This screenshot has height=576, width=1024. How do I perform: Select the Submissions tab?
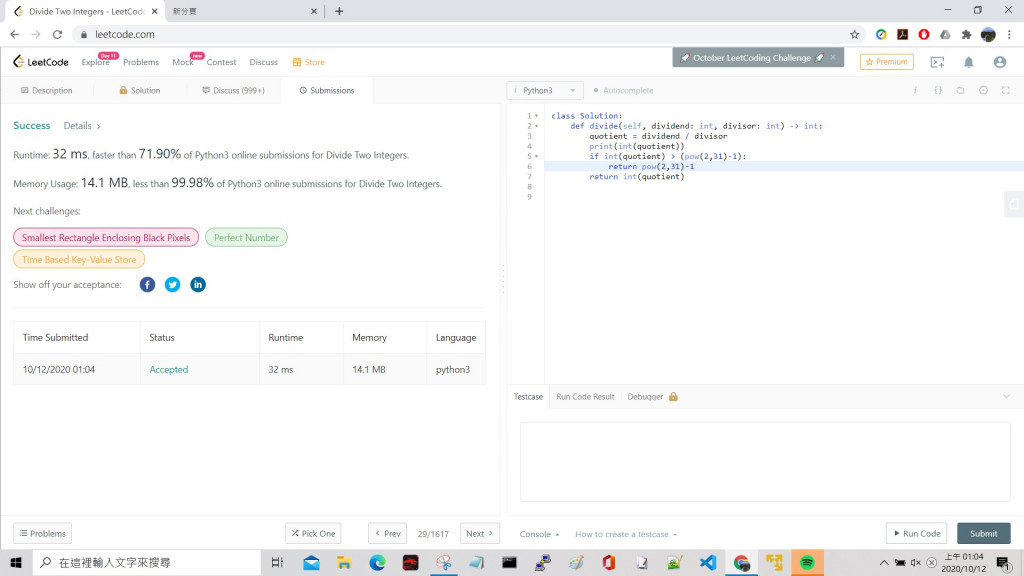327,90
